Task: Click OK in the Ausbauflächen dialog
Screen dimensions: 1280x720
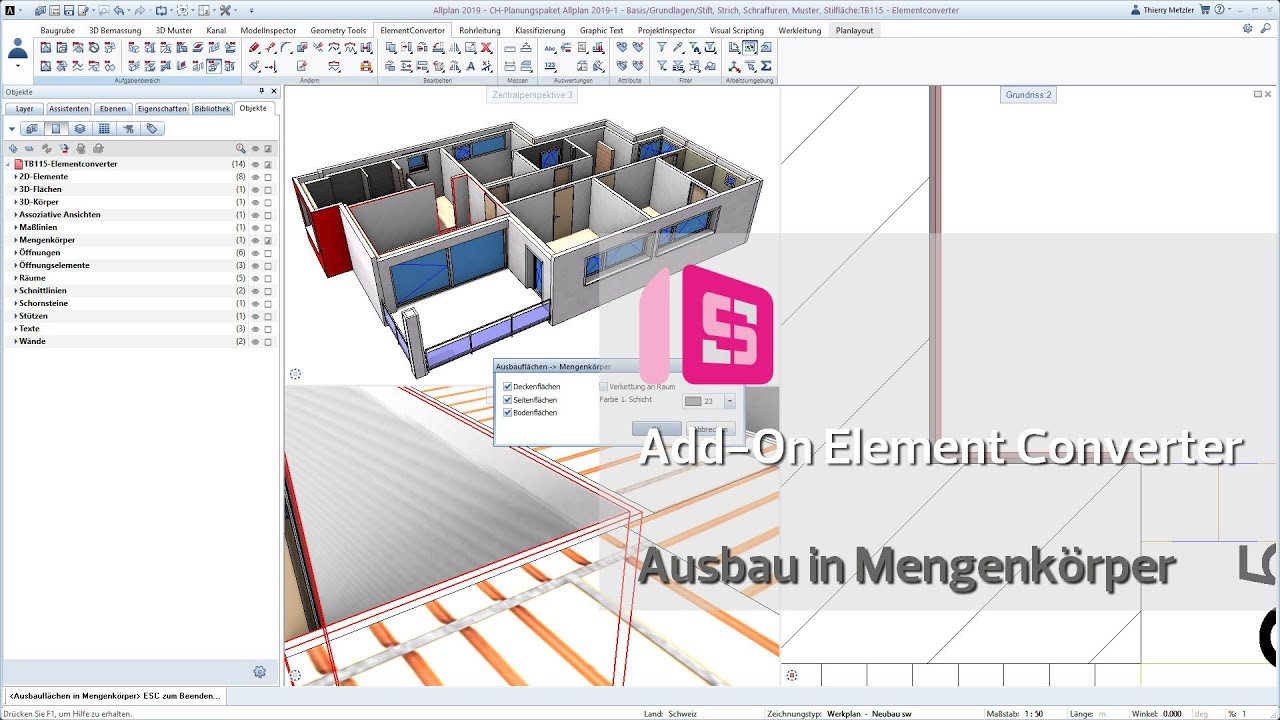Action: click(x=657, y=428)
